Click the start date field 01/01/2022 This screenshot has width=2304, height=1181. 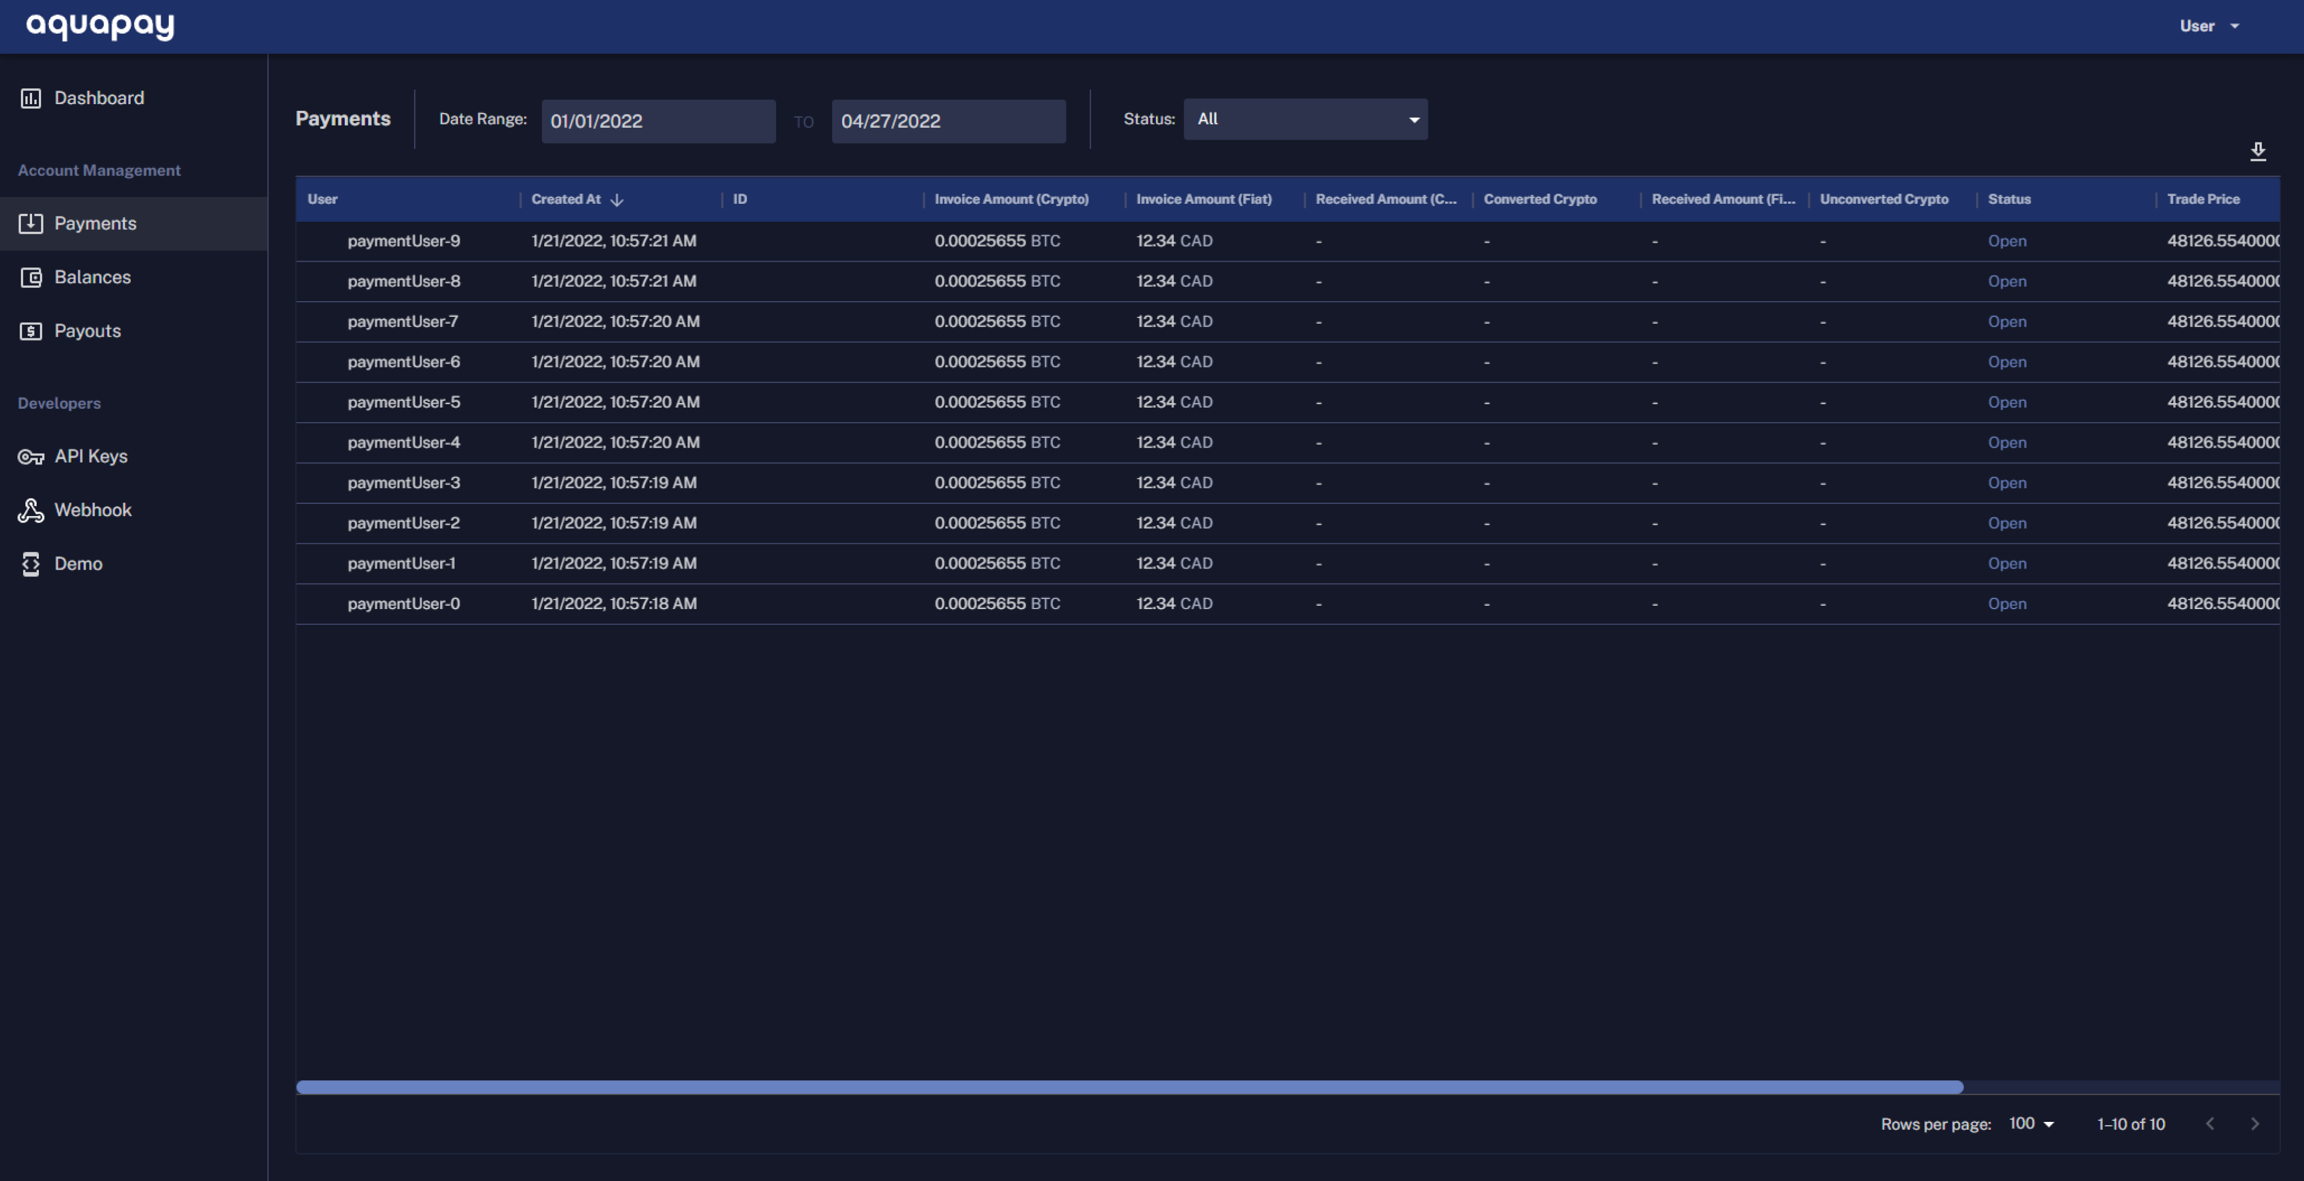click(658, 121)
